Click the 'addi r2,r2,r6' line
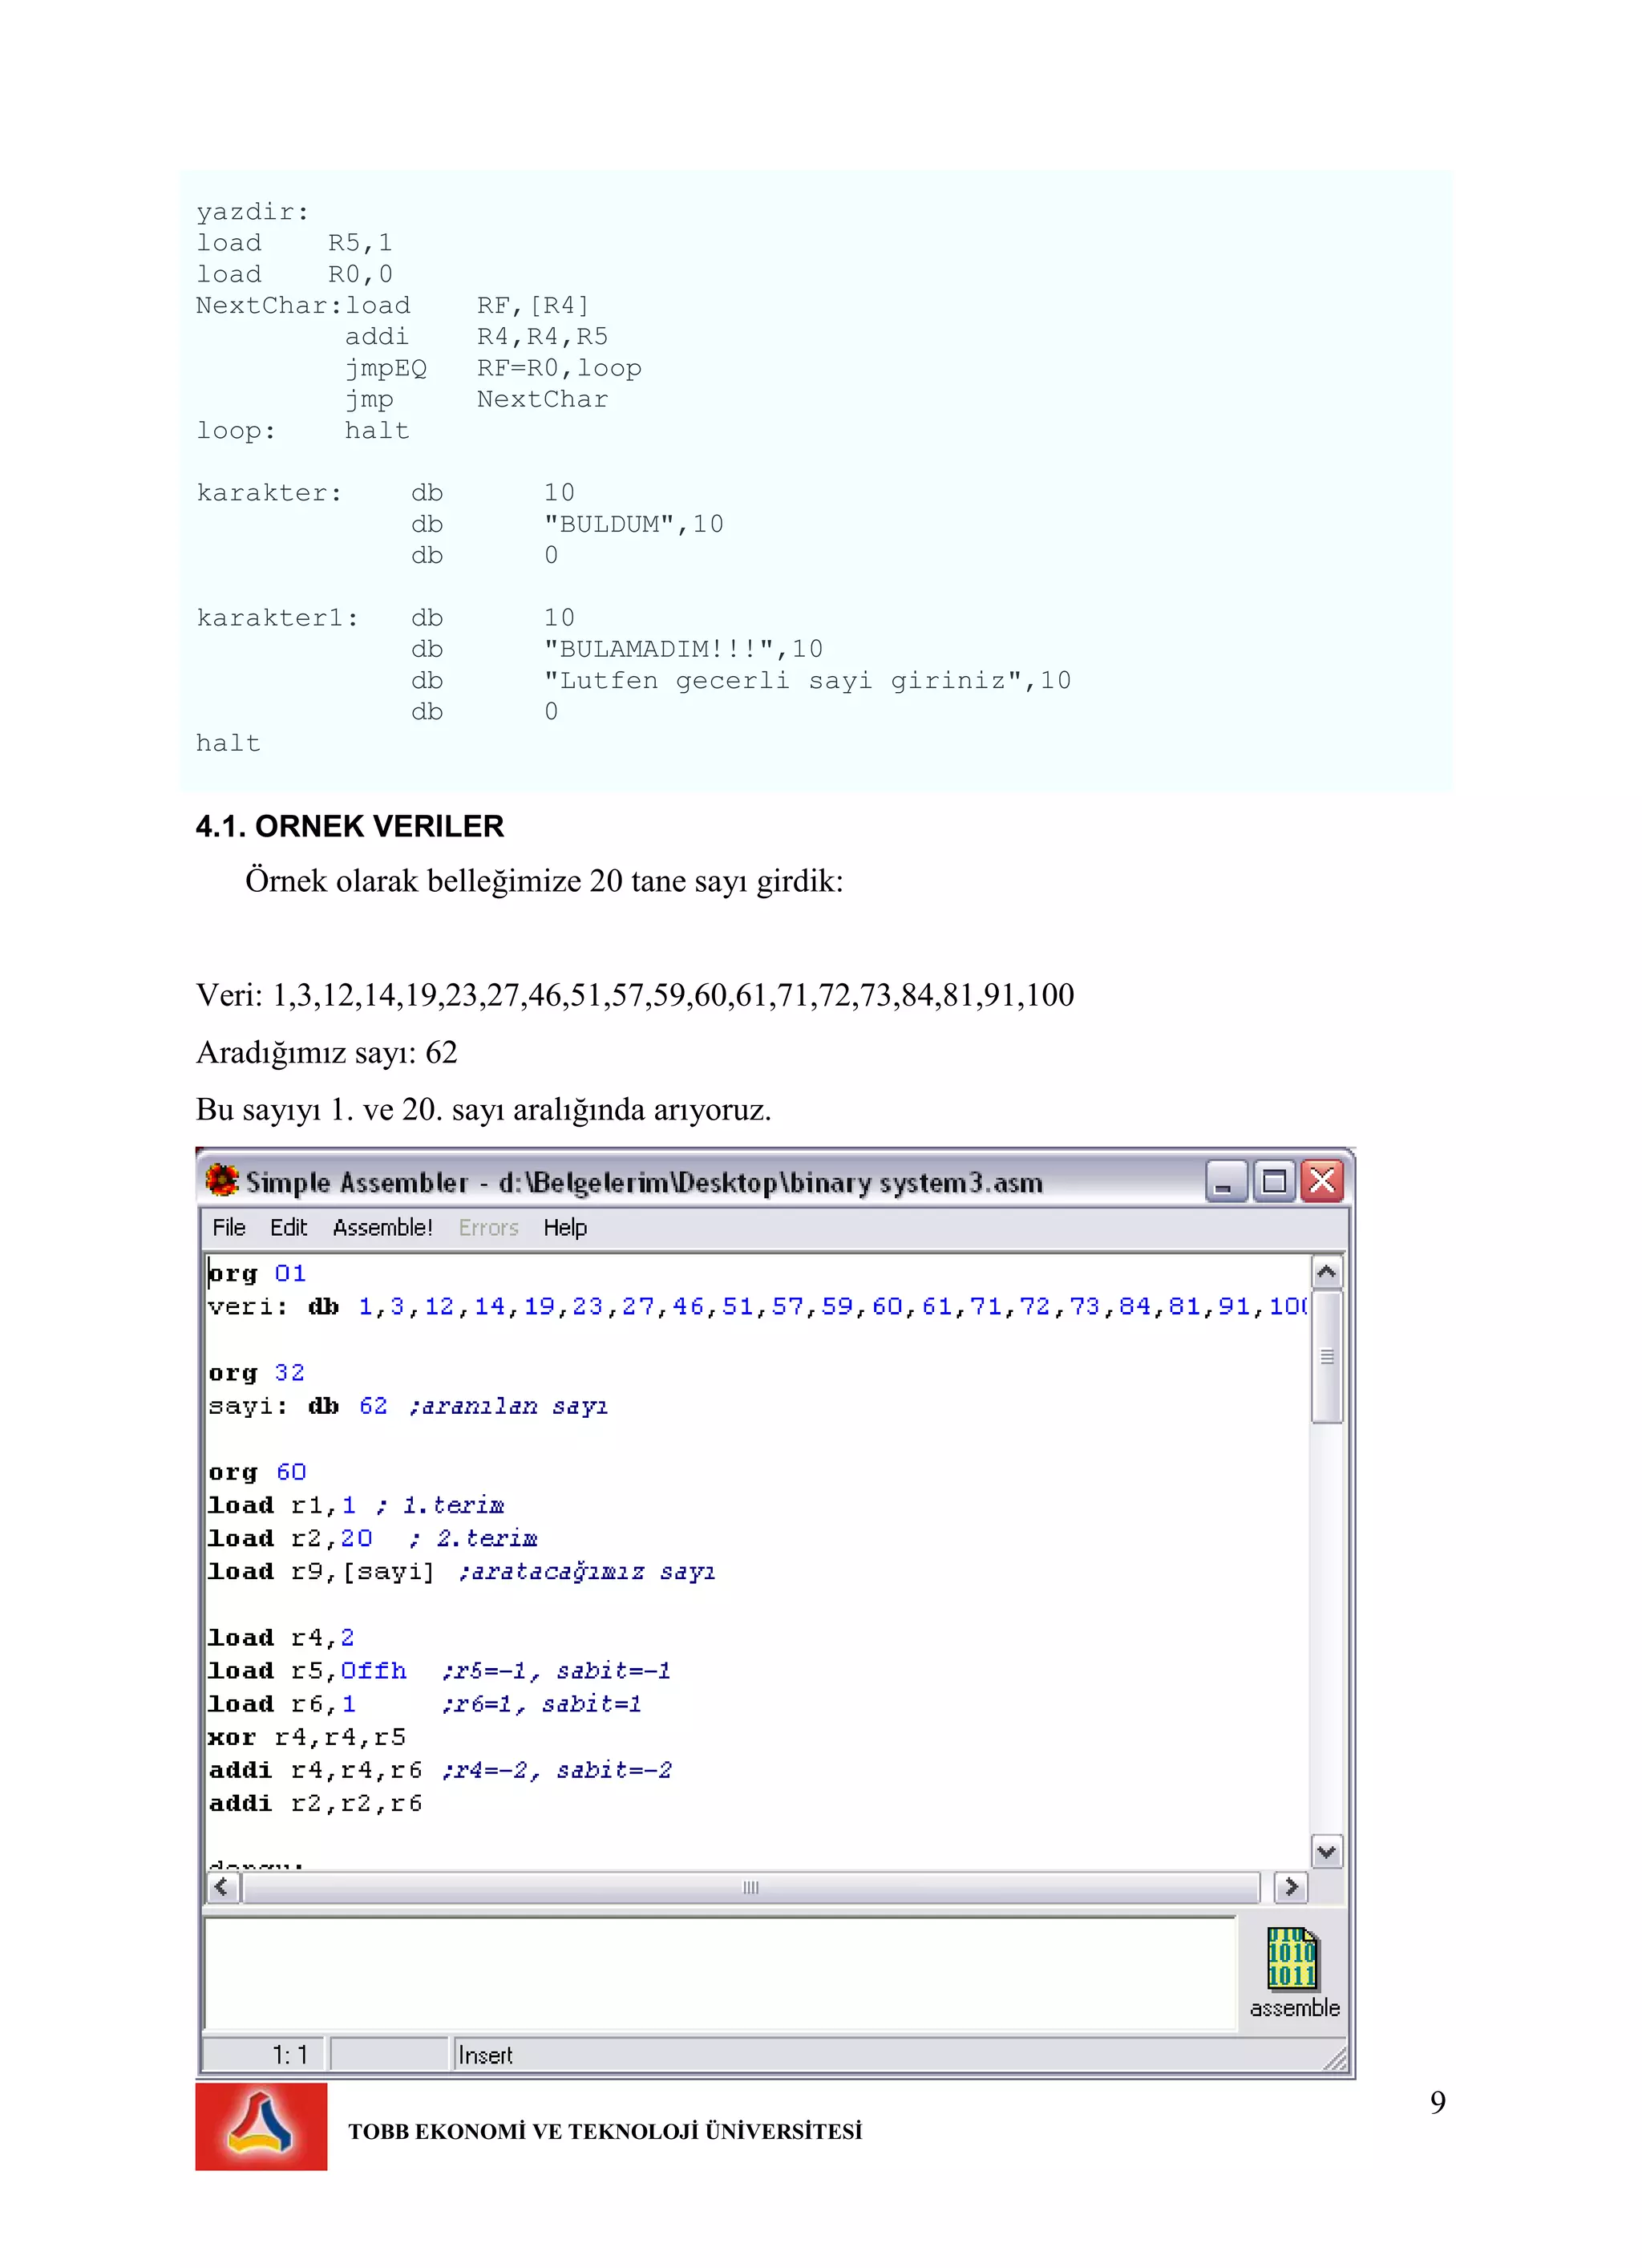 [x=315, y=1802]
